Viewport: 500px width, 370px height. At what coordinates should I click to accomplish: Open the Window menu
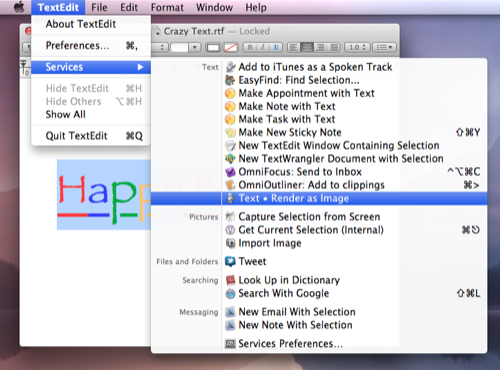coord(214,7)
